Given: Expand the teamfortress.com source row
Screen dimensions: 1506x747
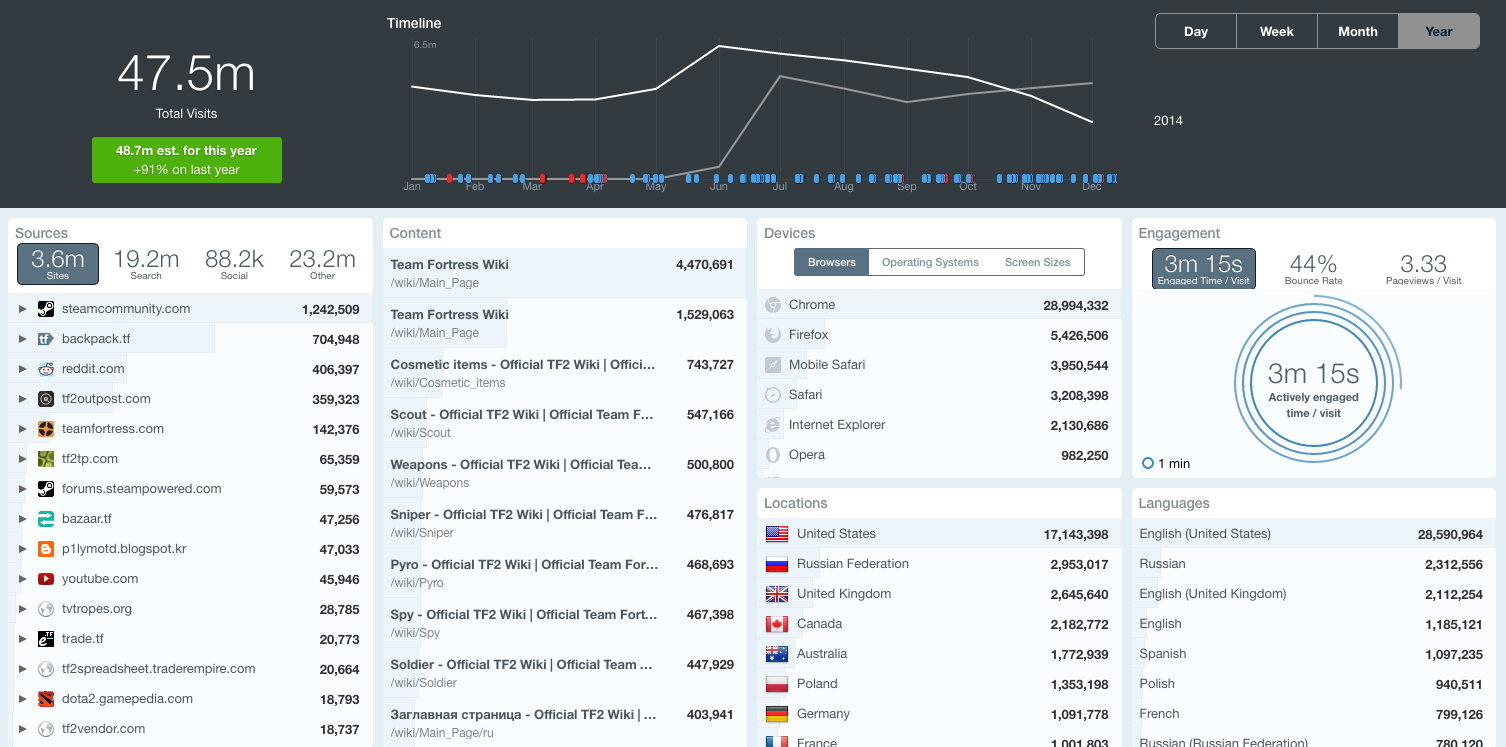Looking at the screenshot, I should [x=23, y=429].
